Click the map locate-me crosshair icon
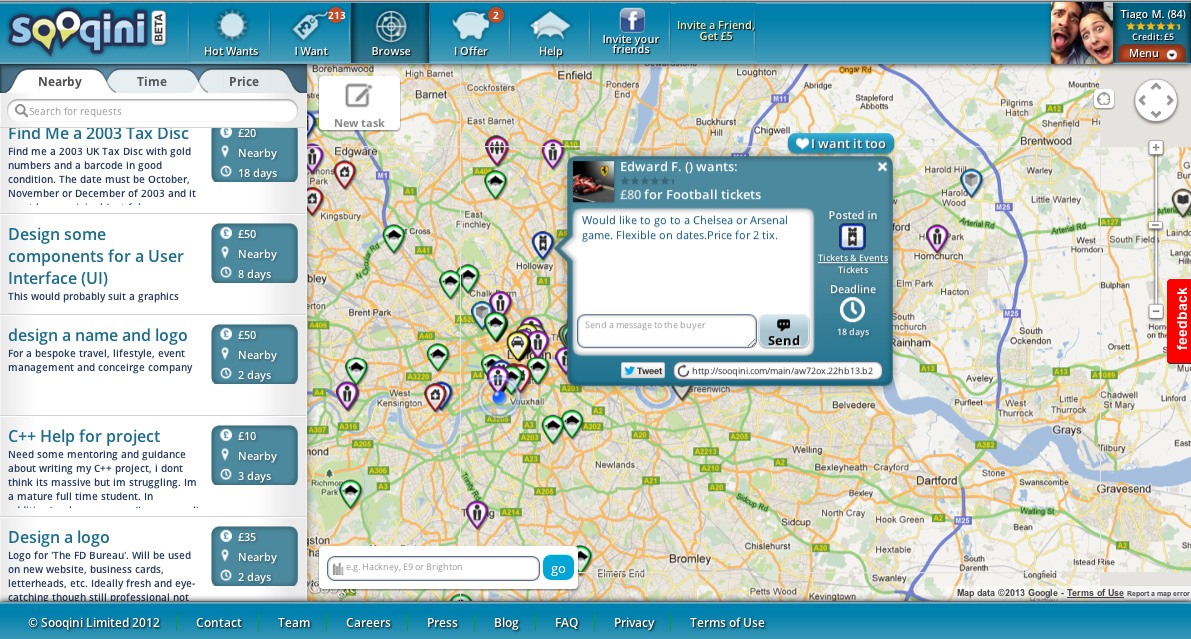Viewport: 1191px width, 639px height. pyautogui.click(x=1104, y=99)
